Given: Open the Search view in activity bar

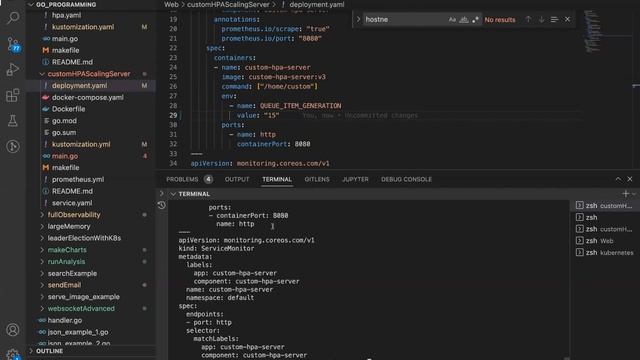Looking at the screenshot, I should tap(13, 18).
